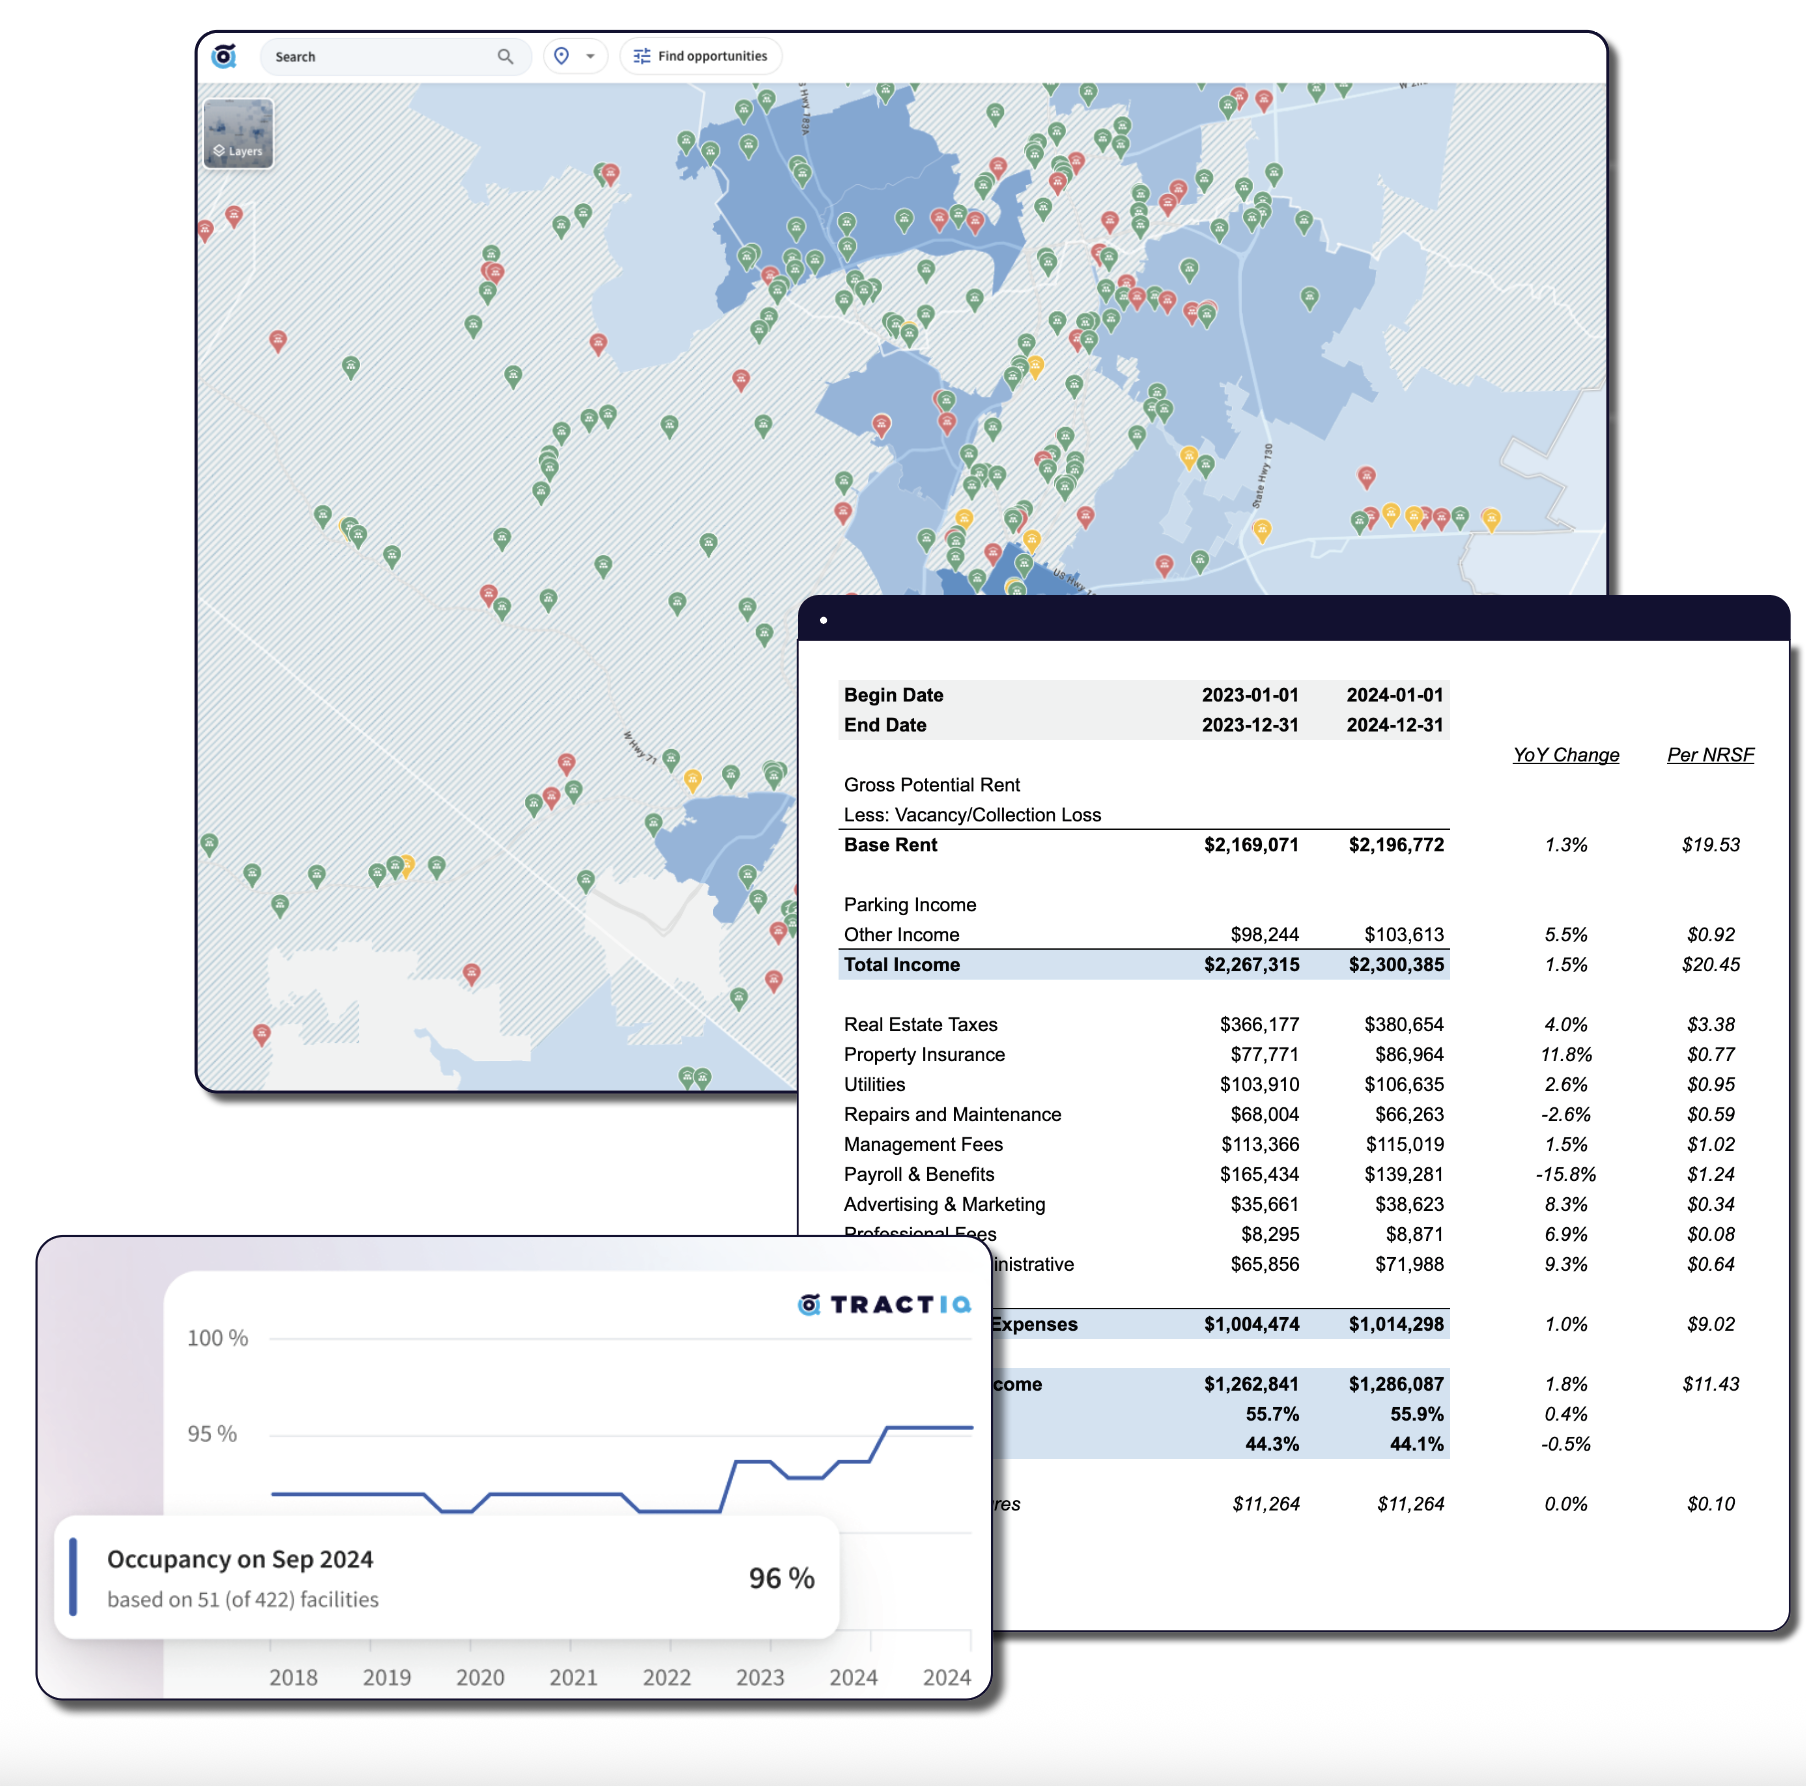Click the magnifier icon in Search box
This screenshot has height=1786, width=1806.
point(505,57)
